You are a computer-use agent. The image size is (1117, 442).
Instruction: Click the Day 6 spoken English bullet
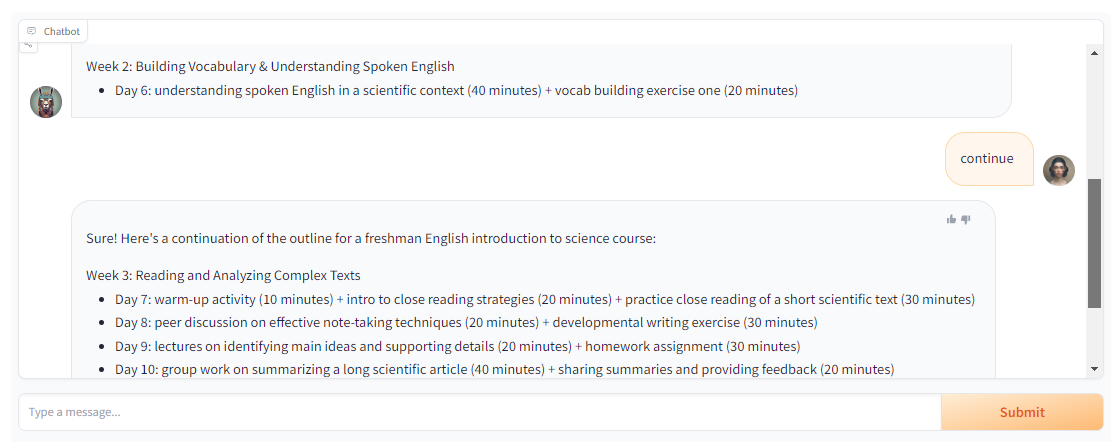click(457, 91)
